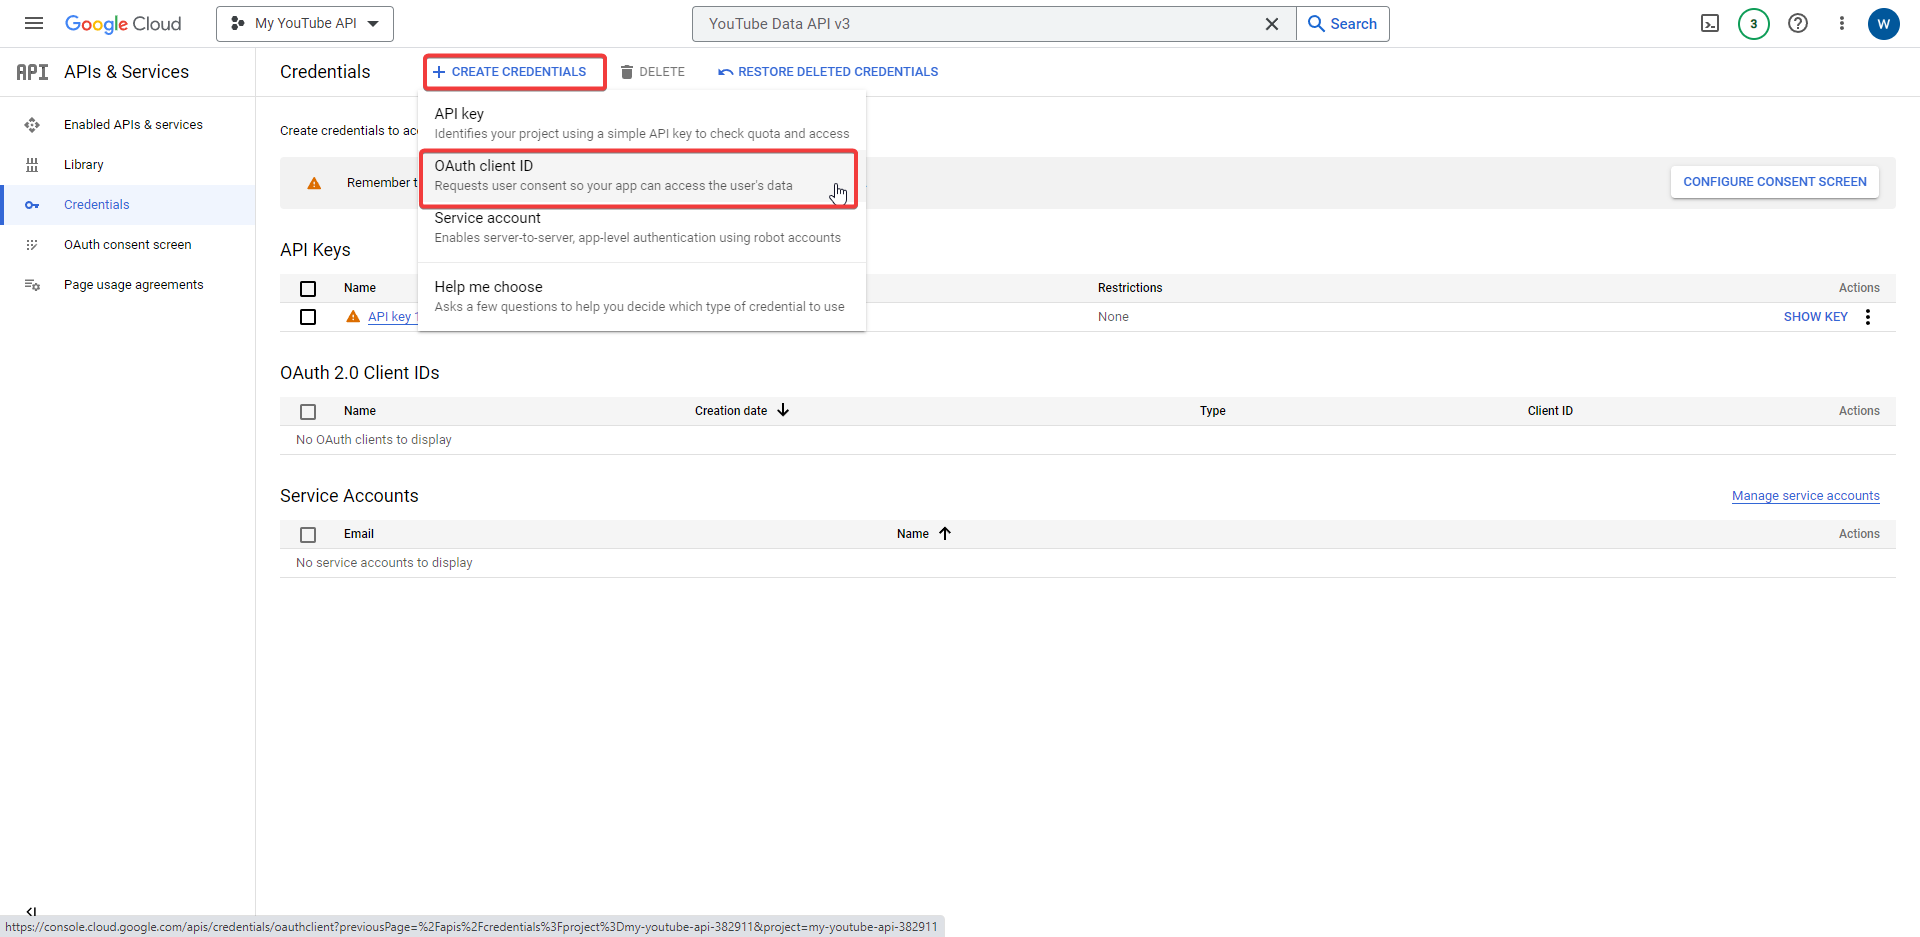Clear the search box with X icon

[x=1271, y=24]
